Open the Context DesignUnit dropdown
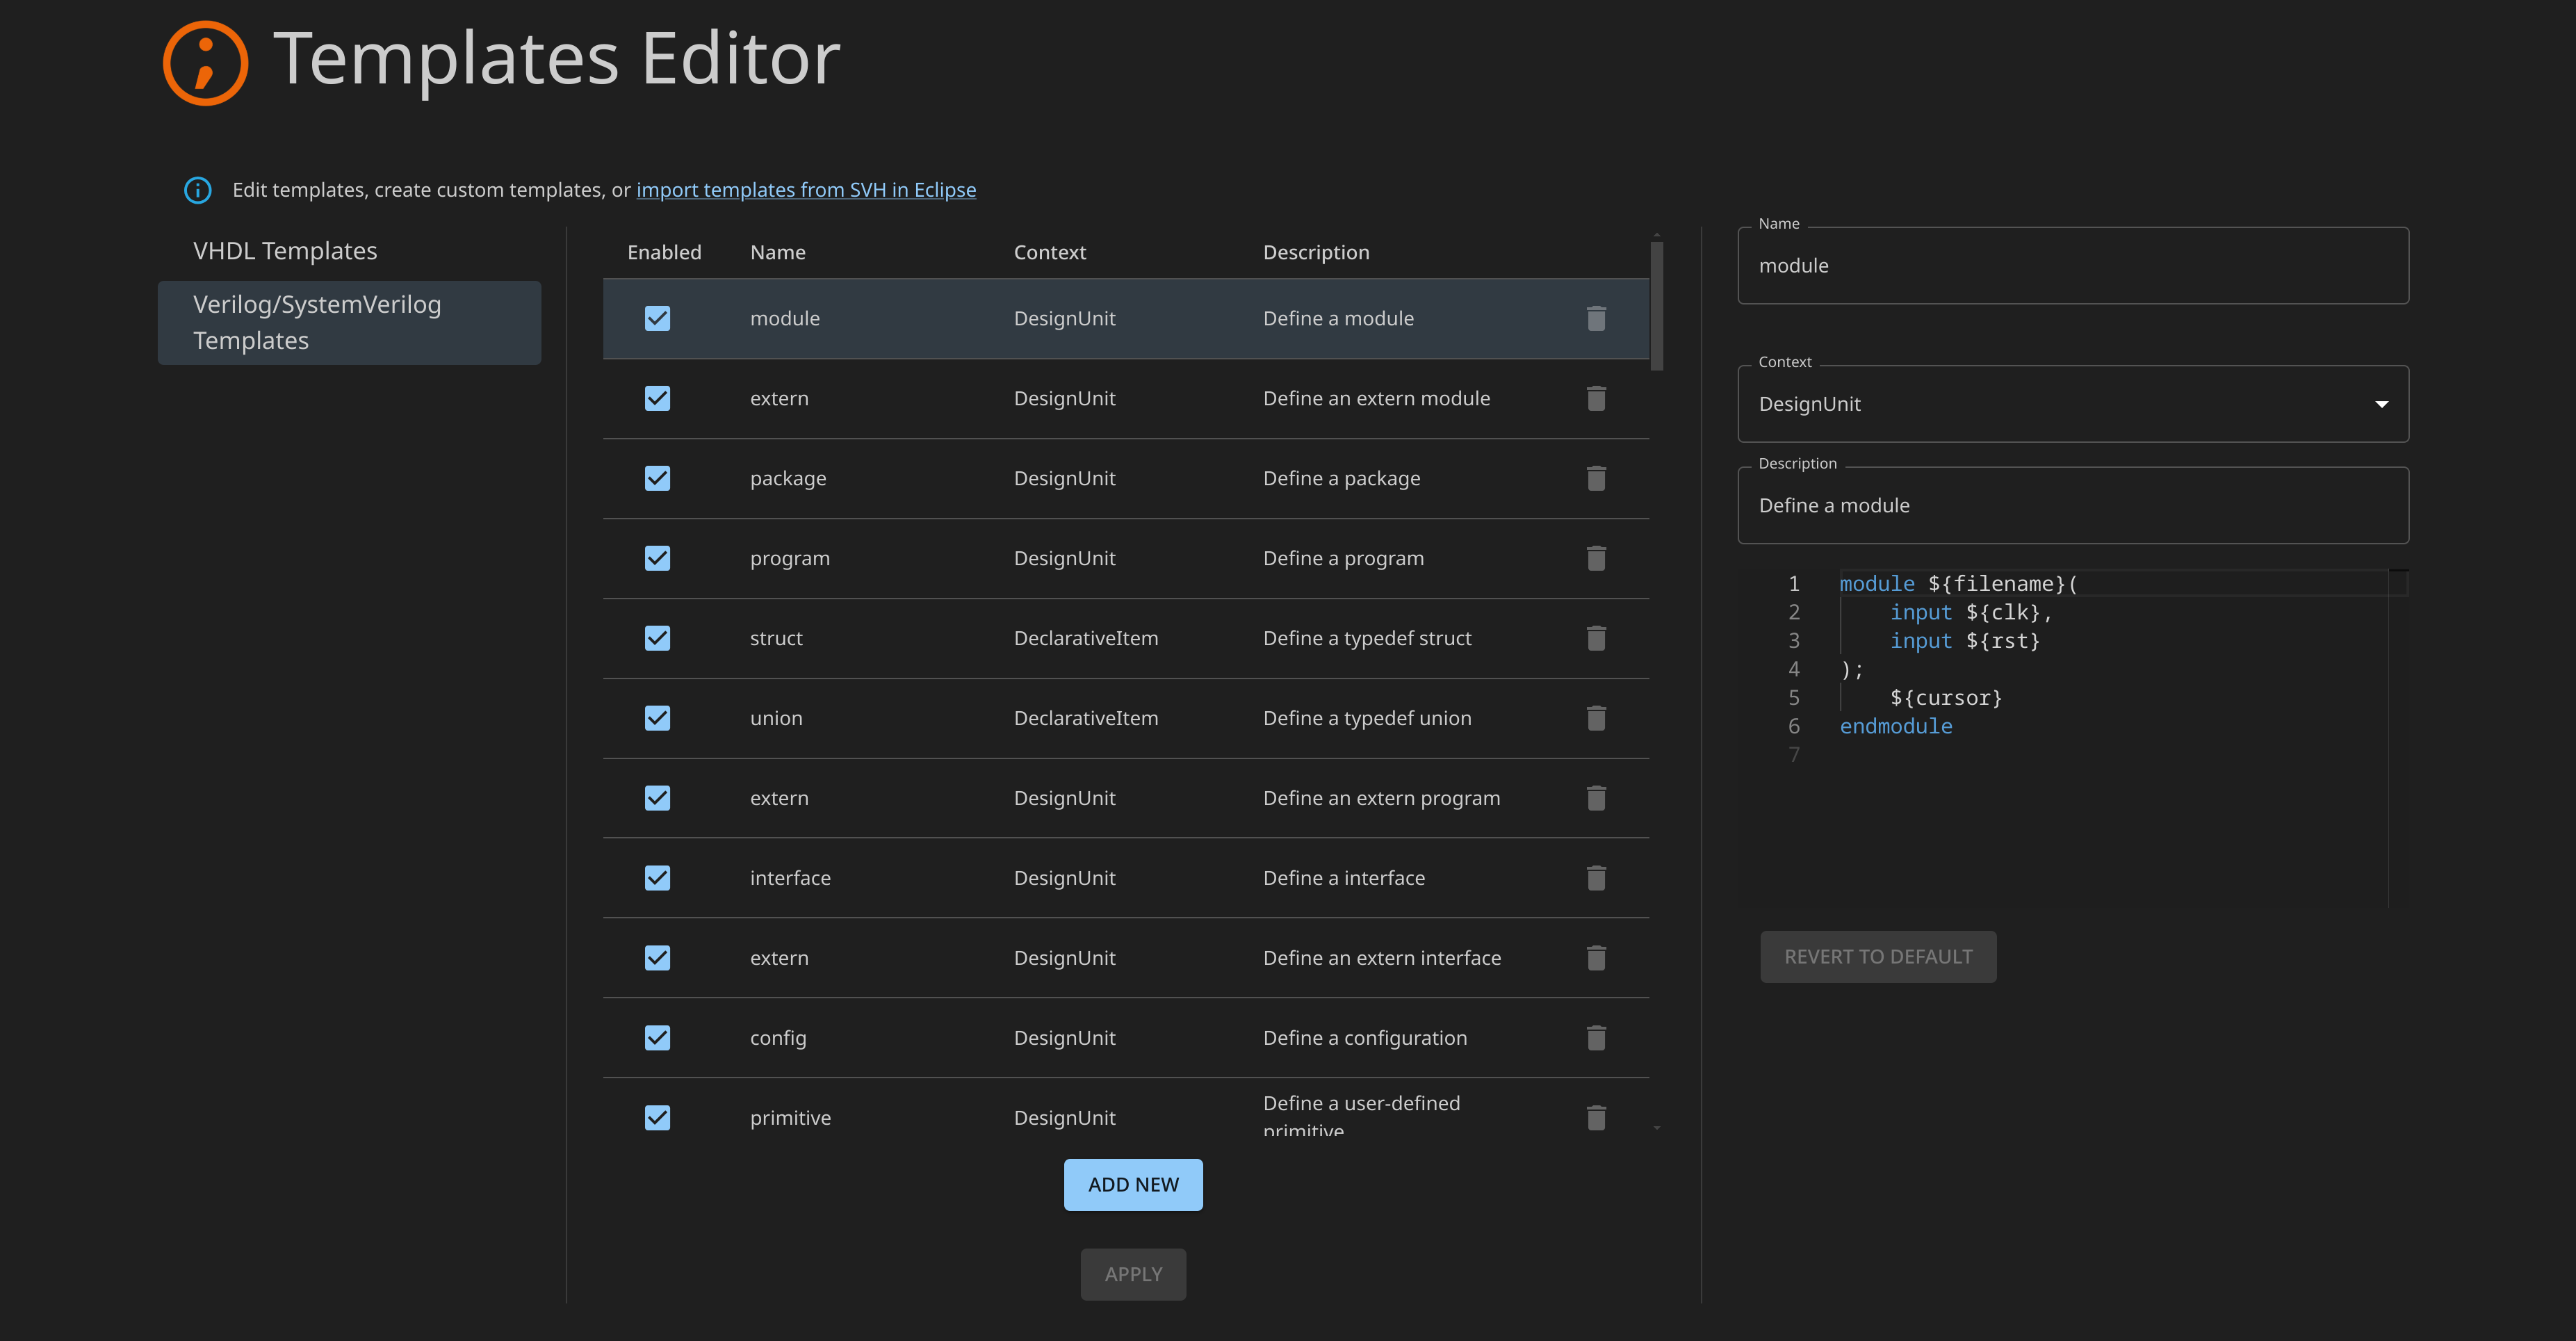The image size is (2576, 1341). pos(2072,404)
